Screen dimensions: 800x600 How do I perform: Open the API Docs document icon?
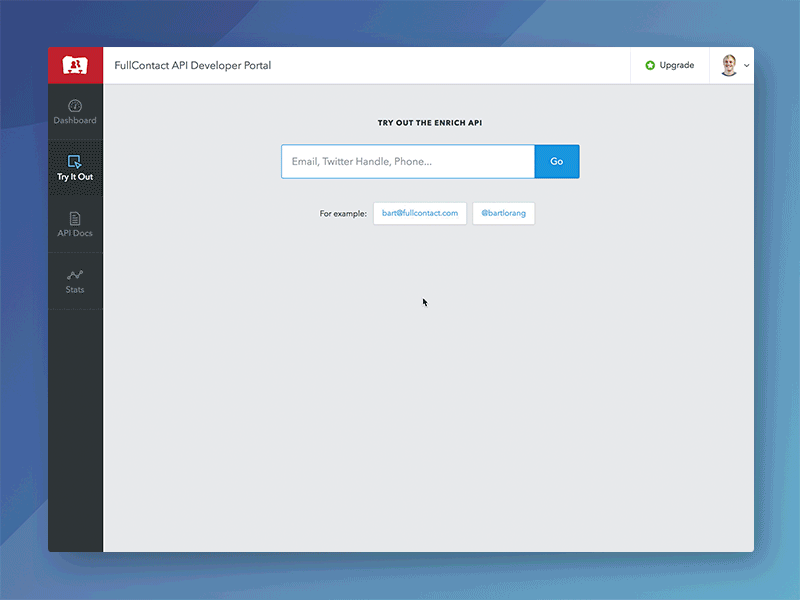[75, 218]
